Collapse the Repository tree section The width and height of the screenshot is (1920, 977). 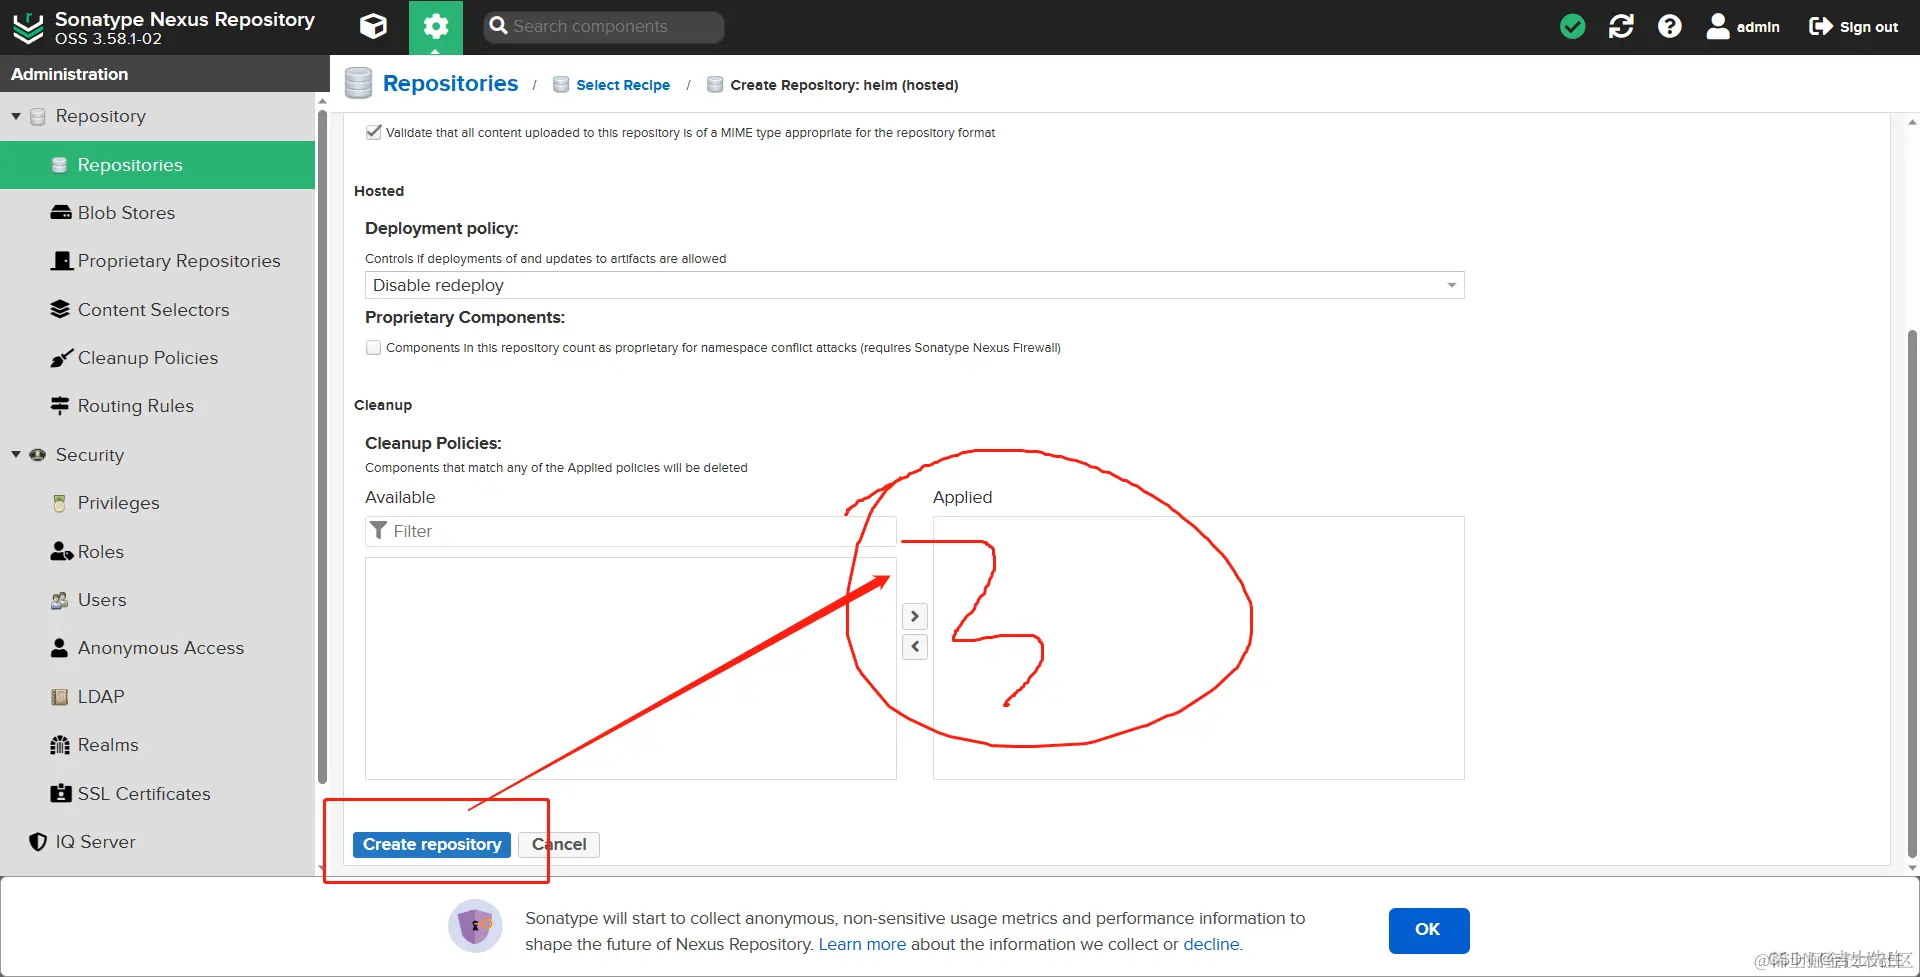[x=16, y=116]
